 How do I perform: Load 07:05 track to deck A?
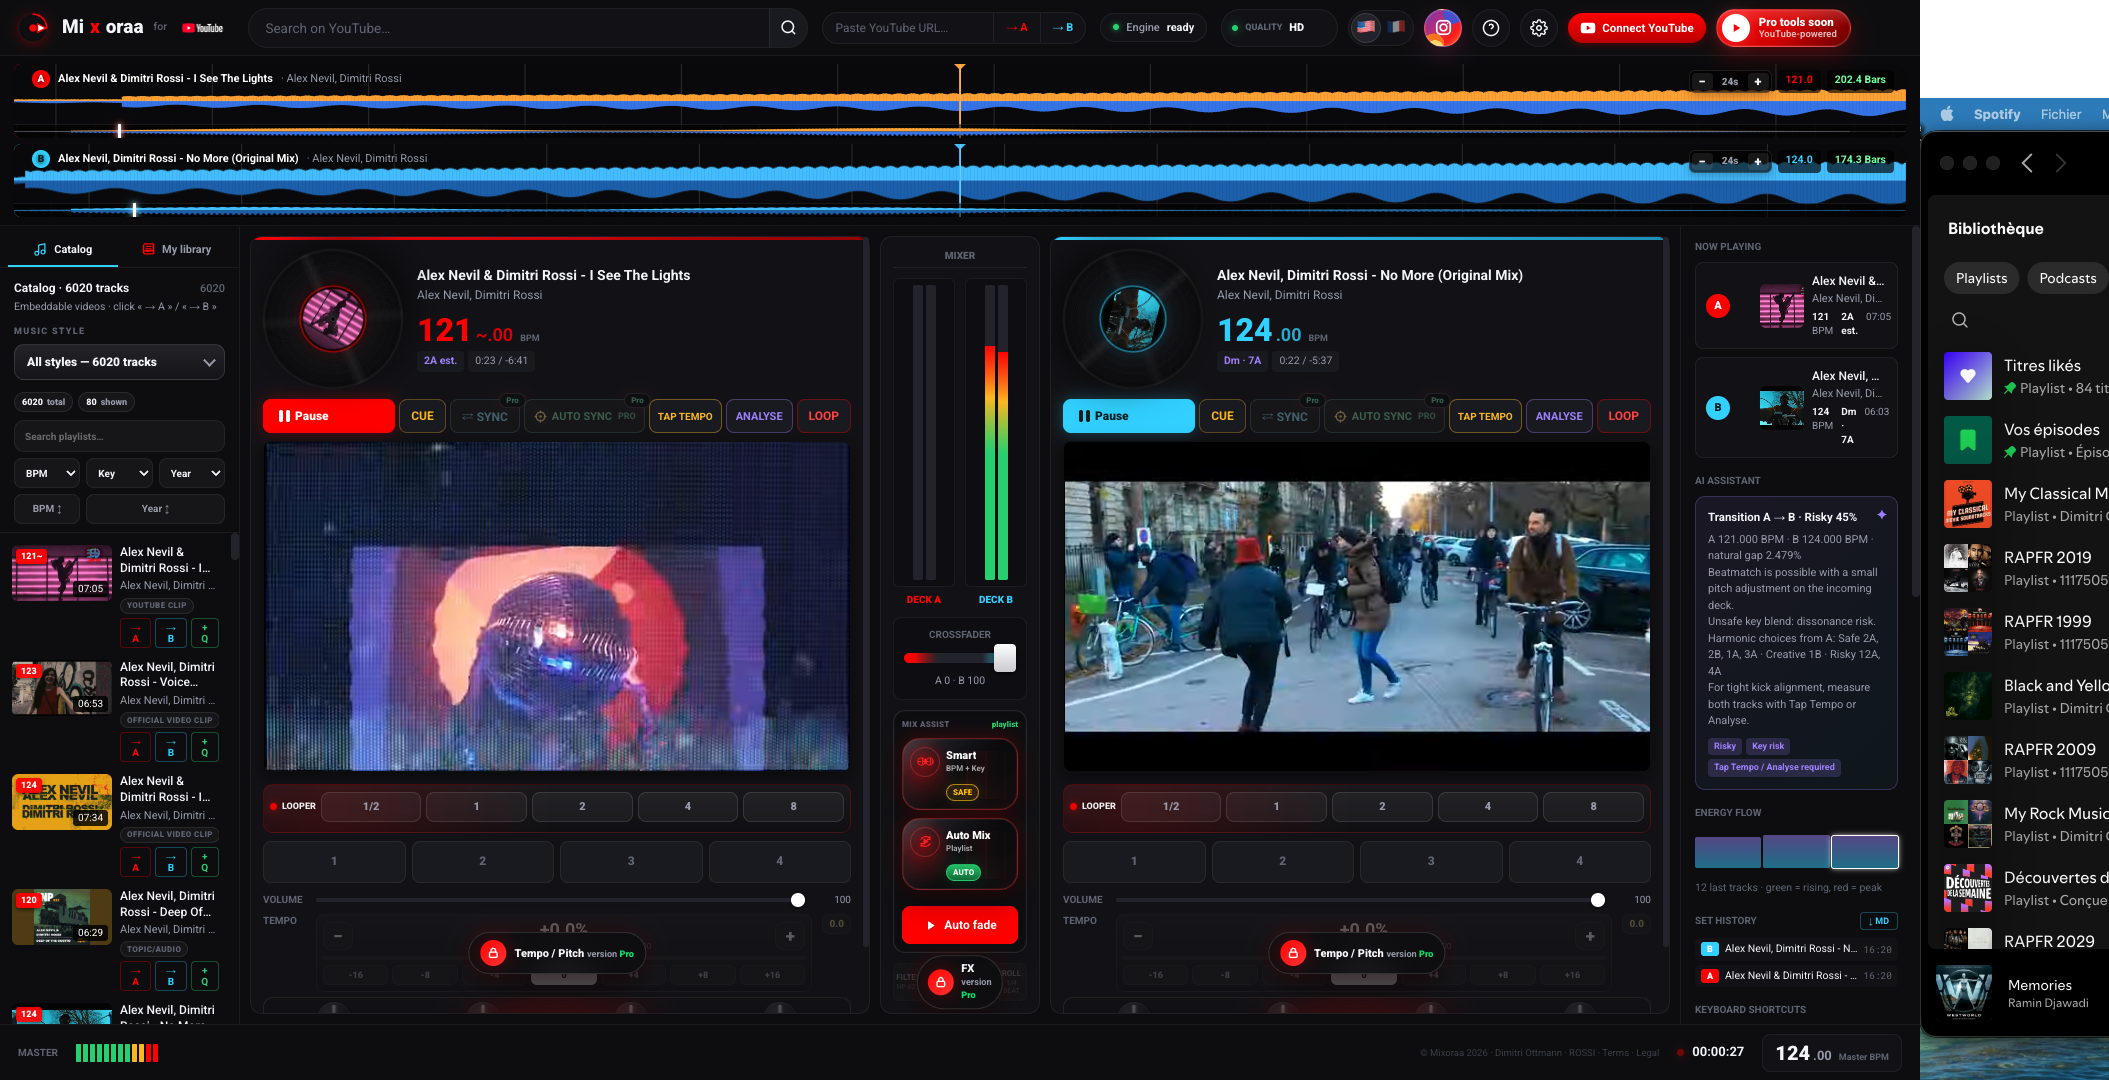coord(136,633)
